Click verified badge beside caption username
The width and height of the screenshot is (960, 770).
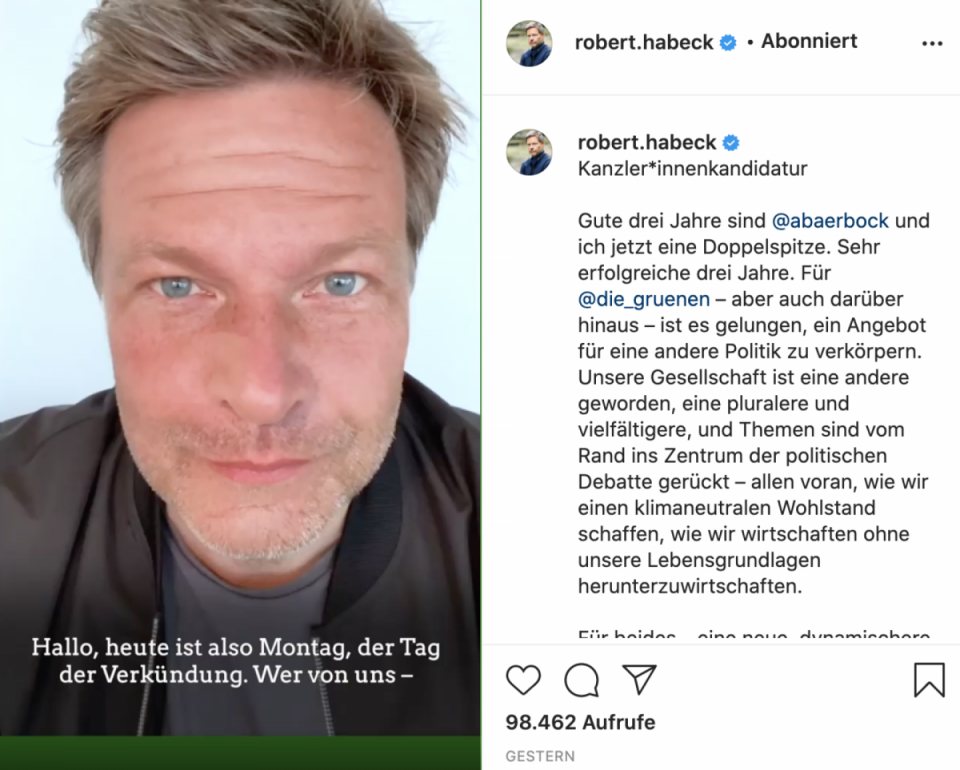731,143
